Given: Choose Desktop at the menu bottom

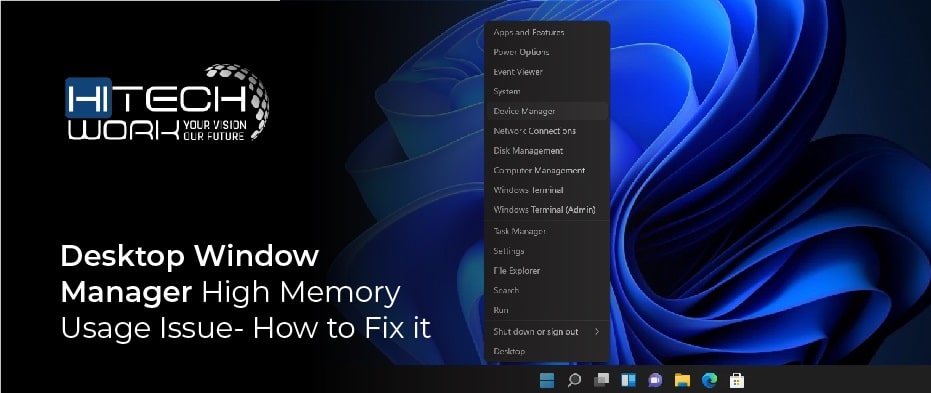Looking at the screenshot, I should tap(547, 351).
